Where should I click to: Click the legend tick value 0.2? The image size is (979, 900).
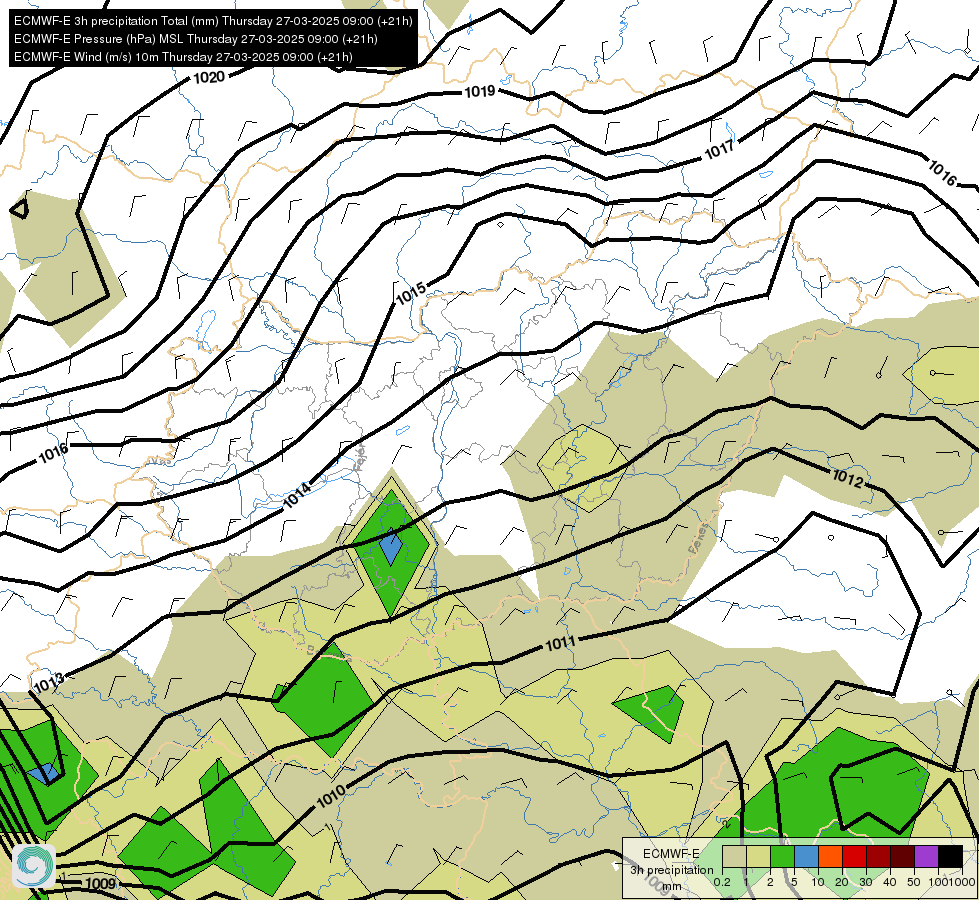(x=722, y=882)
